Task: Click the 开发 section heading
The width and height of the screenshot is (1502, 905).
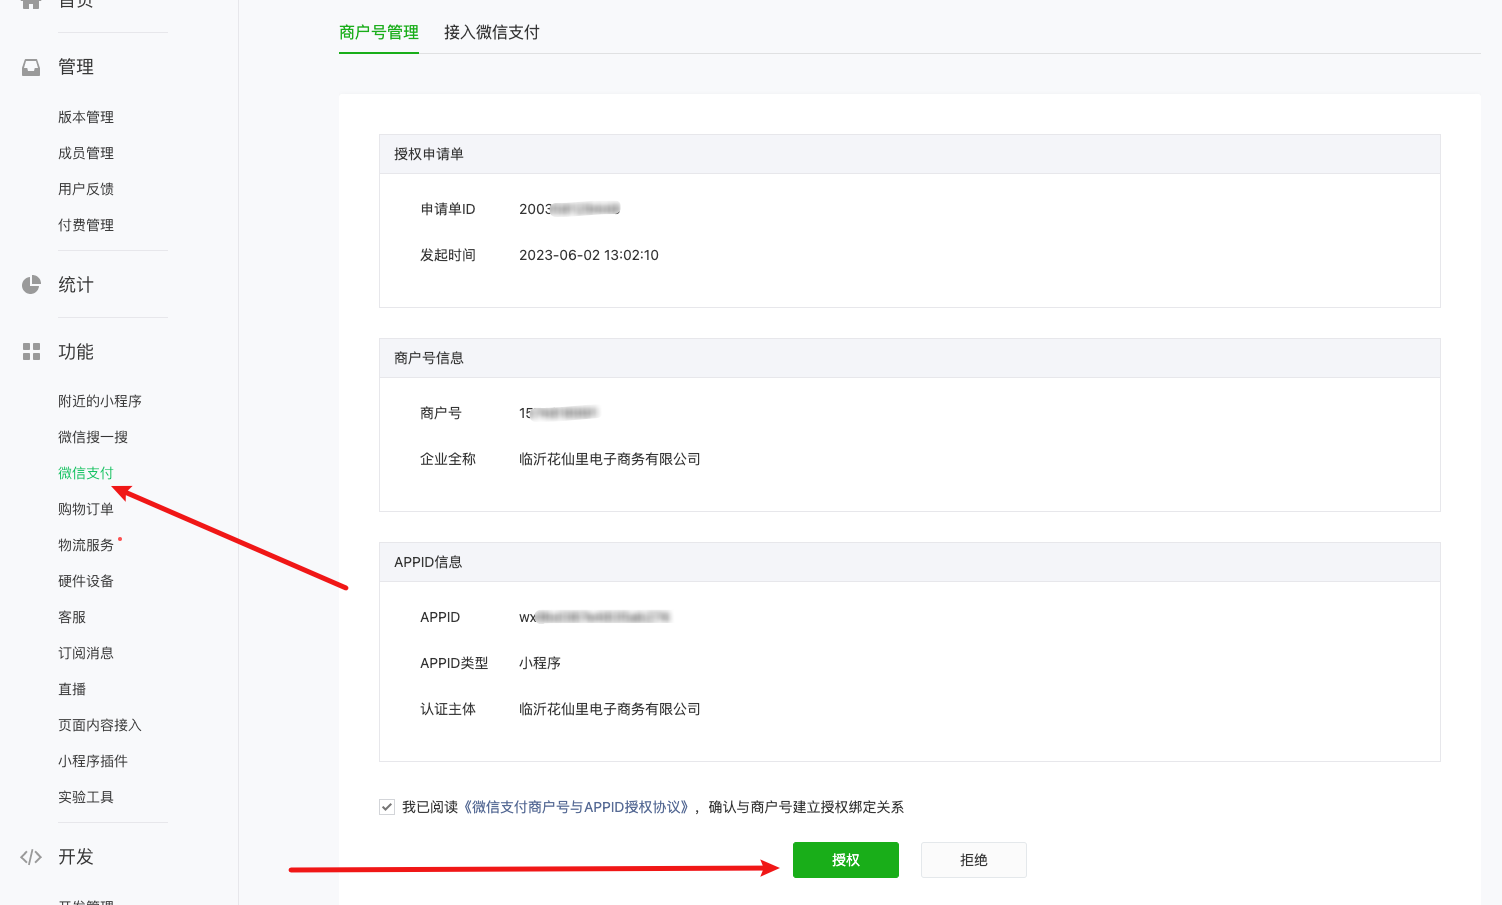Action: pos(76,857)
